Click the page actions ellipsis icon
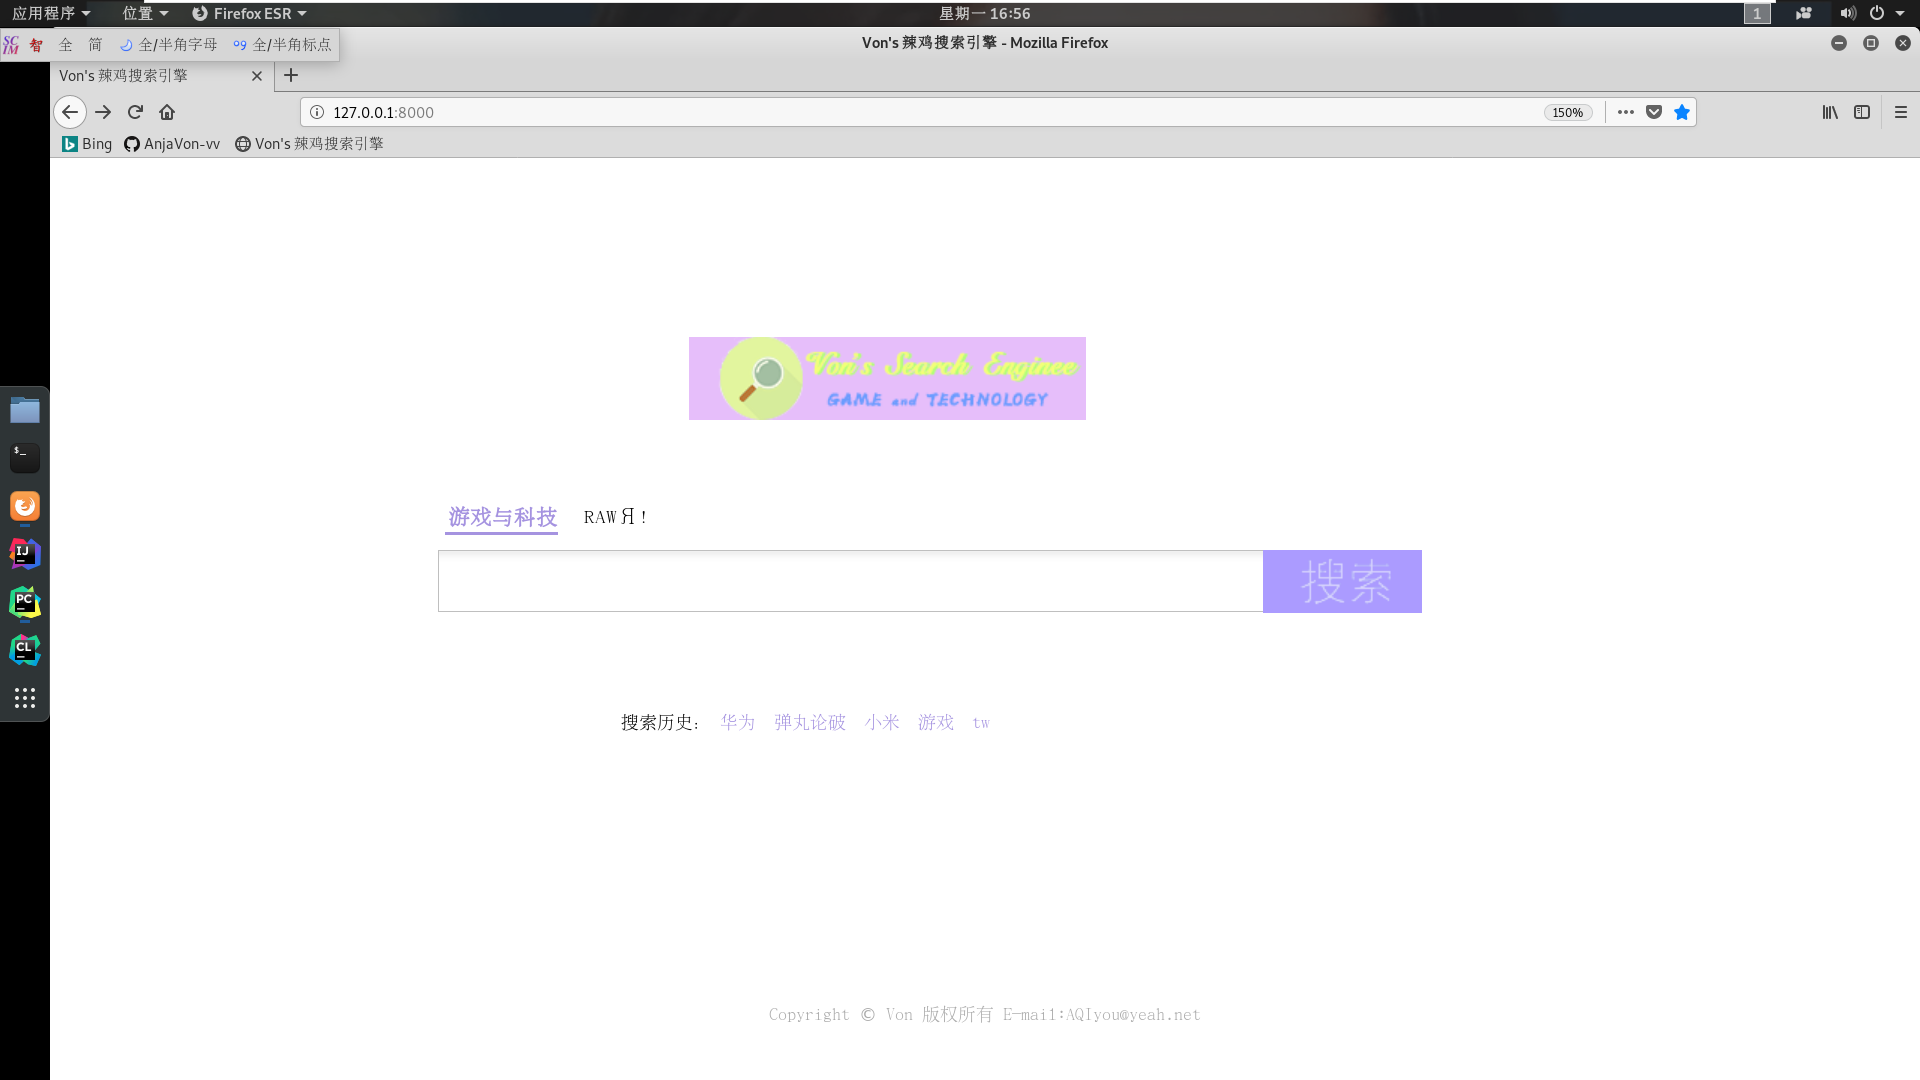Viewport: 1920px width, 1080px height. click(x=1625, y=112)
